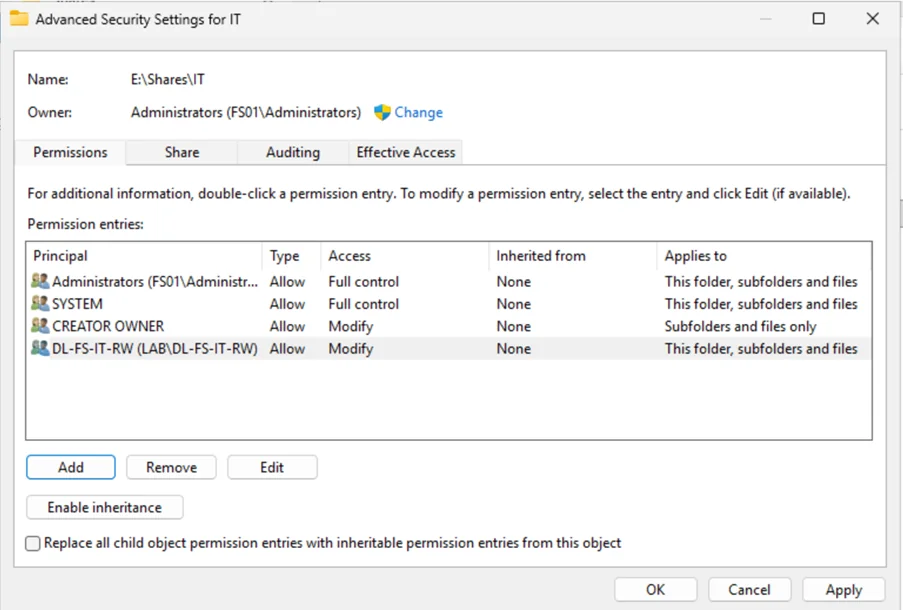Screen dimensions: 903x610
Task: Click the group icon for Administrators entry
Action: (40, 281)
